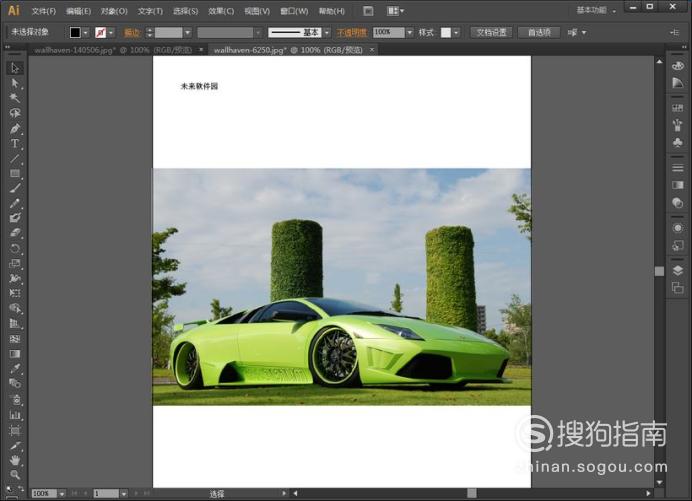692x501 pixels.
Task: Pick the Lasso tool
Action: point(15,113)
